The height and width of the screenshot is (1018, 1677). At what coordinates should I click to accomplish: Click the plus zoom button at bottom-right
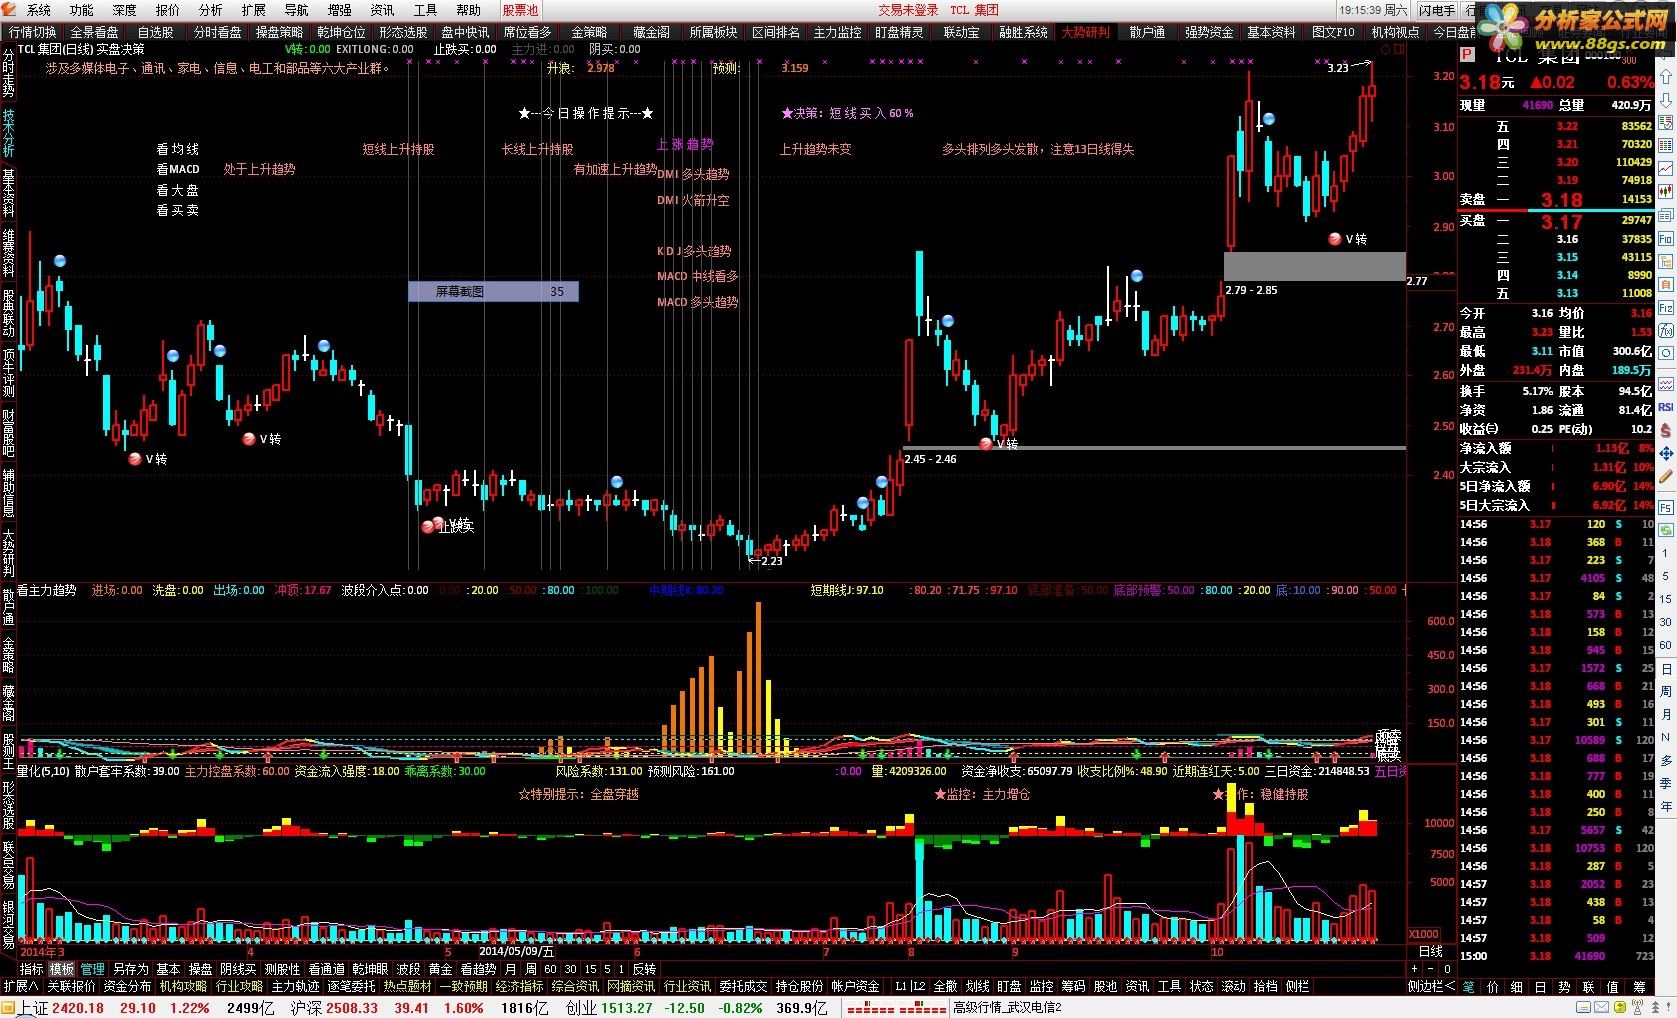coord(1415,969)
